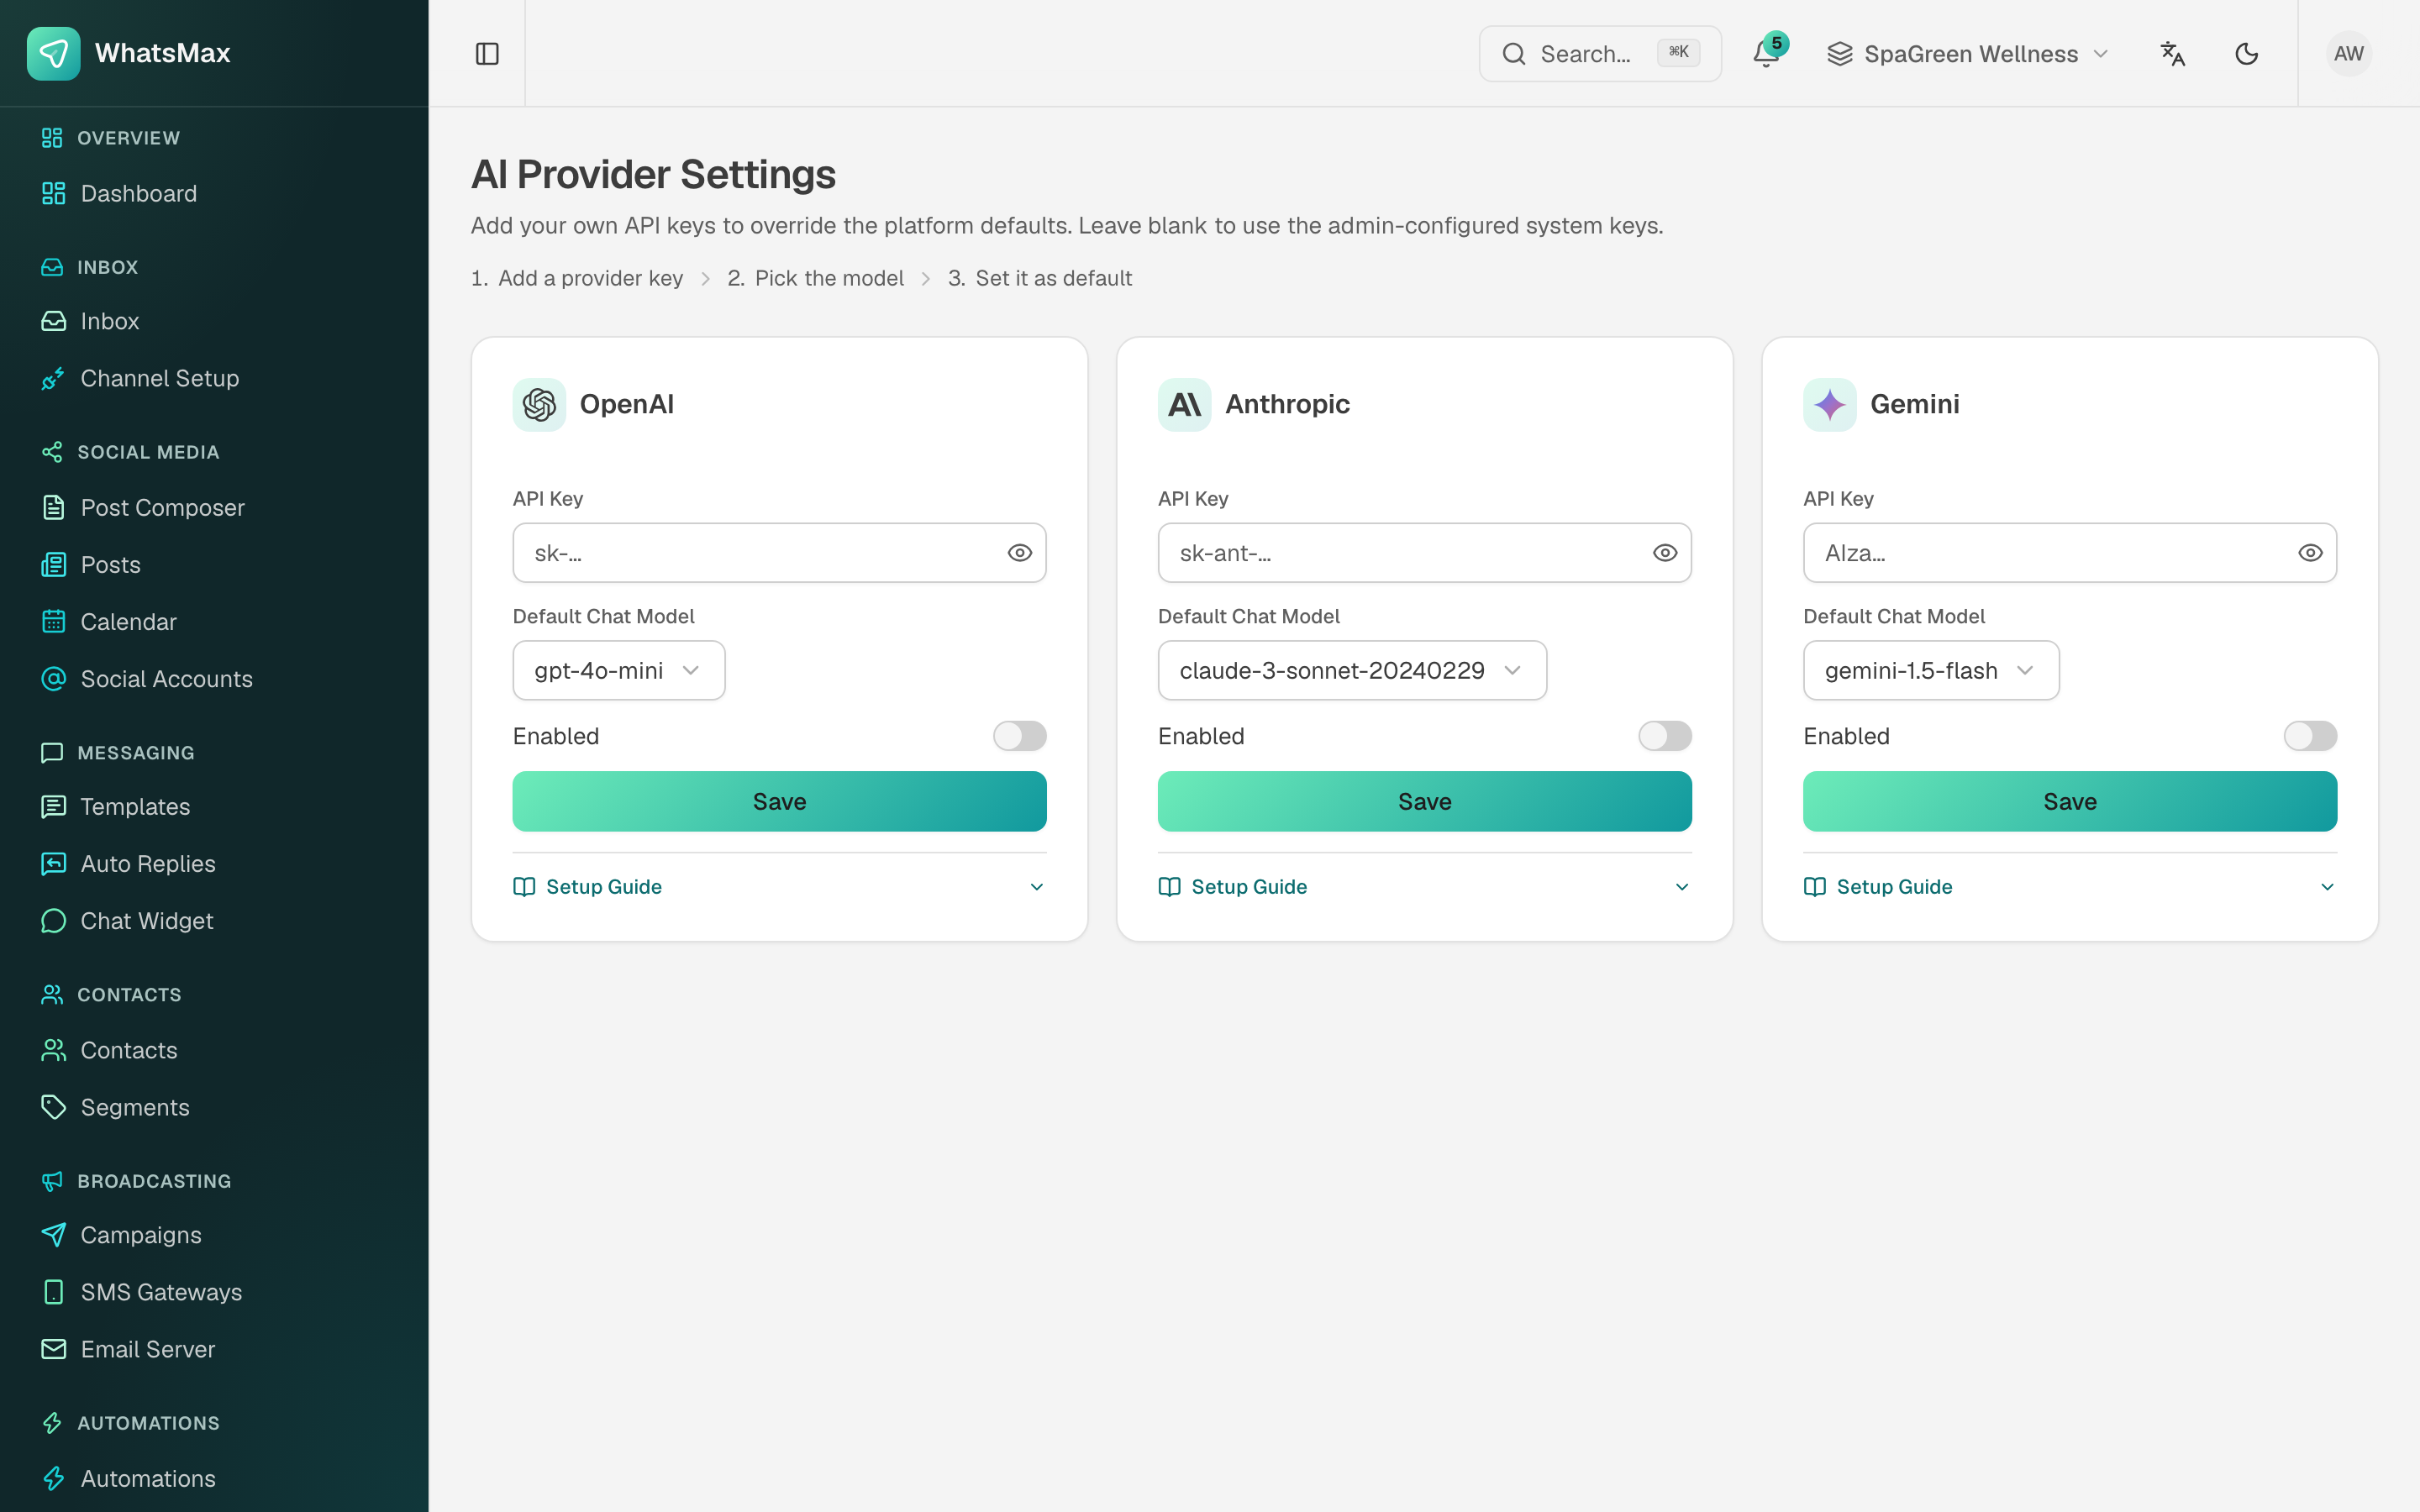Reveal the Anthropic API key with eye icon
Screen dimensions: 2420x1512
coord(1664,553)
